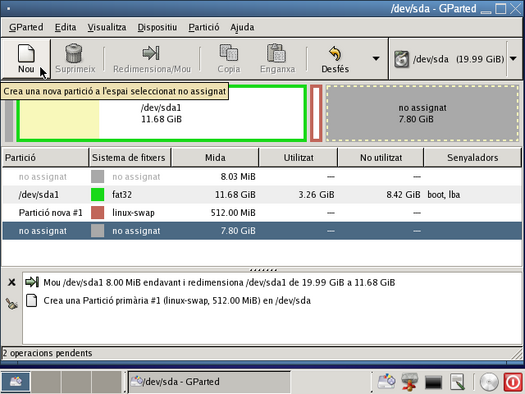This screenshot has height=394, width=525.
Task: Select the /dev/sda1 partition row
Action: 262,194
